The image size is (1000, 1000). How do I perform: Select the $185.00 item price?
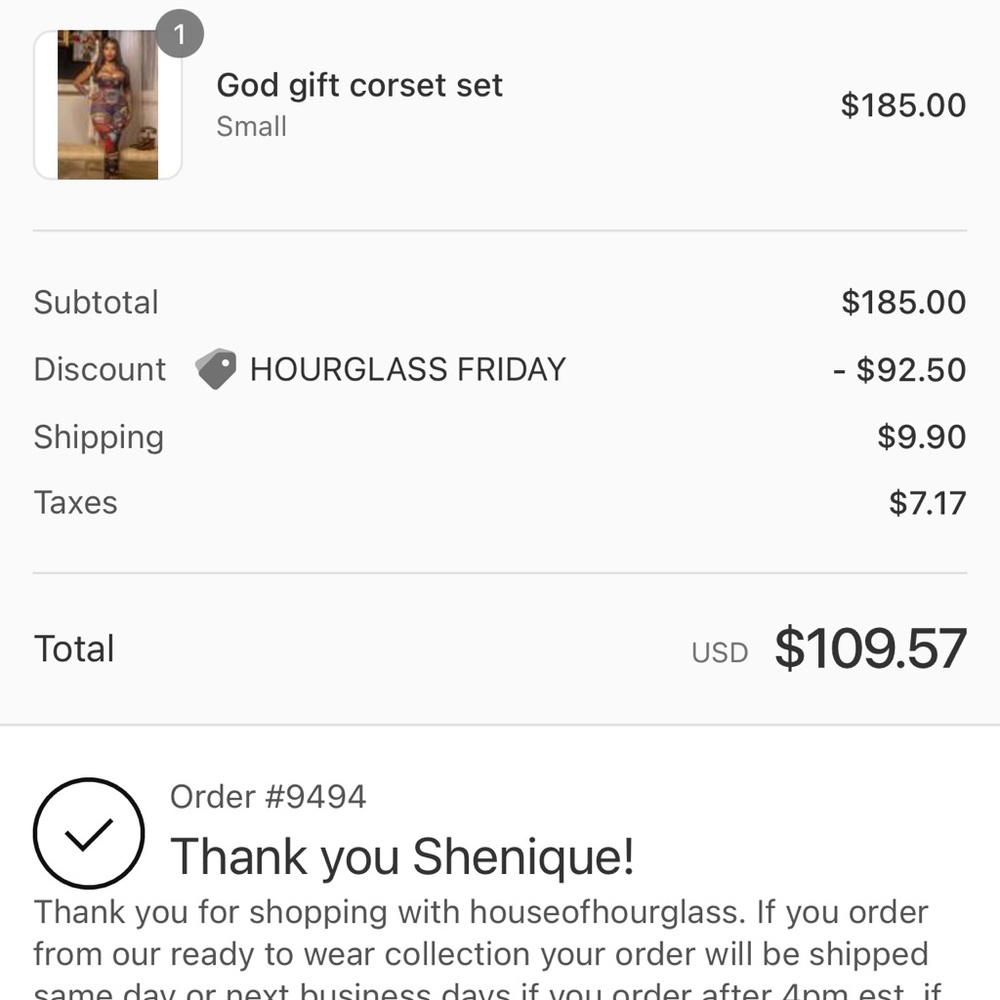tap(902, 104)
